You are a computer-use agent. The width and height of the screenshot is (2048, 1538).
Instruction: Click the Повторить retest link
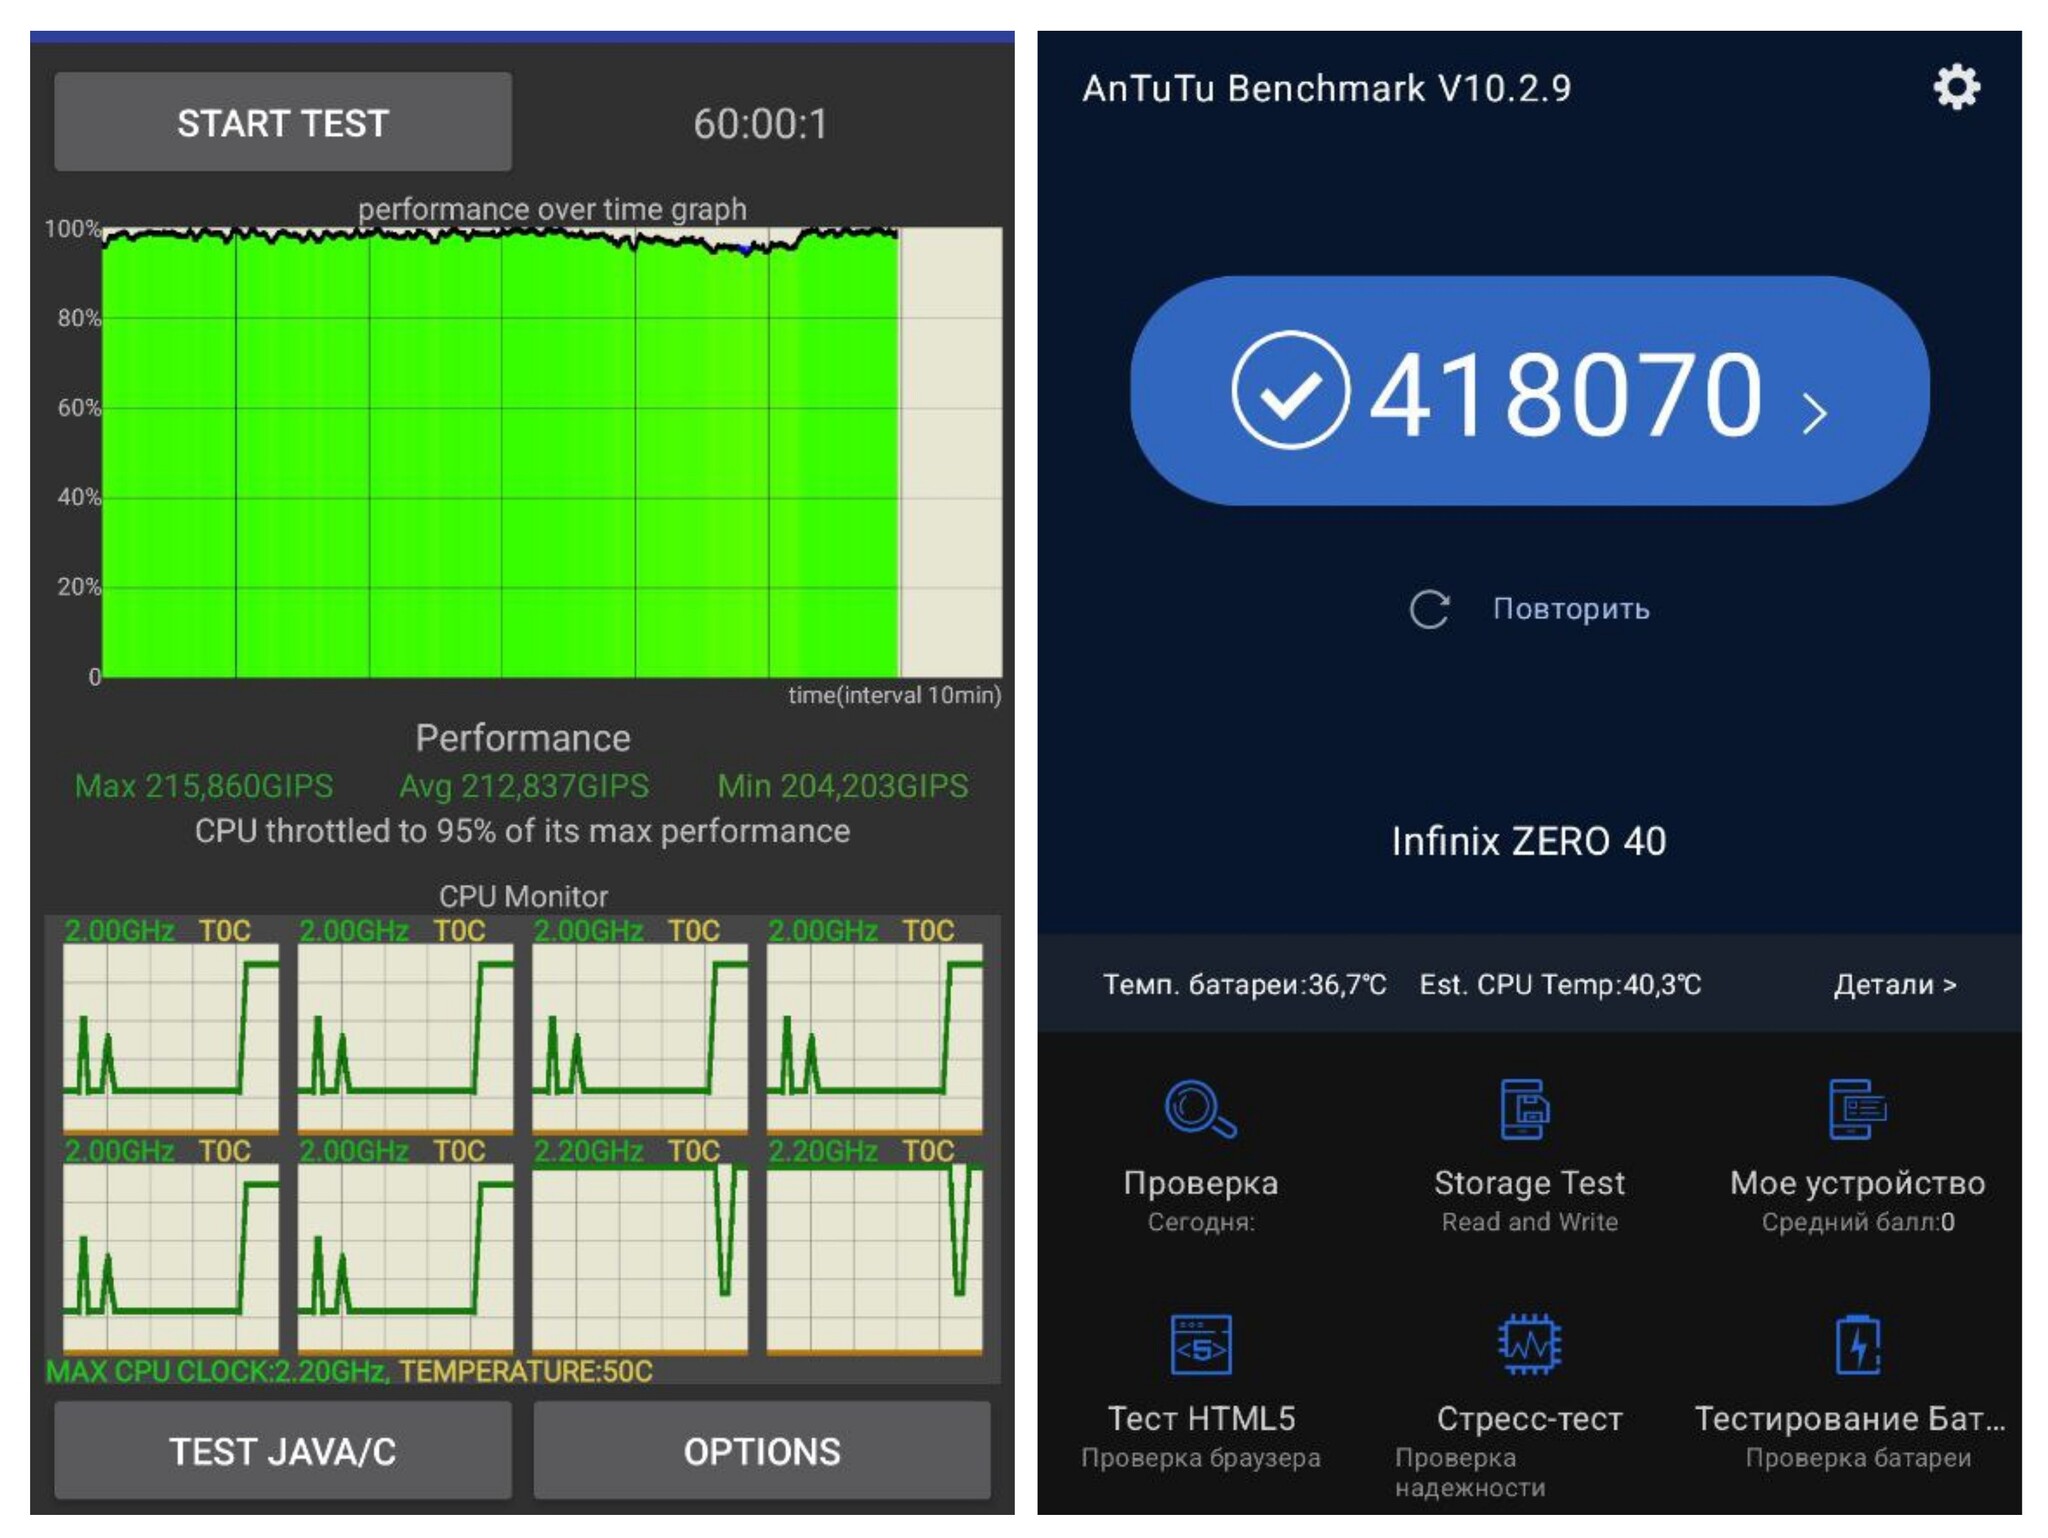(1570, 609)
